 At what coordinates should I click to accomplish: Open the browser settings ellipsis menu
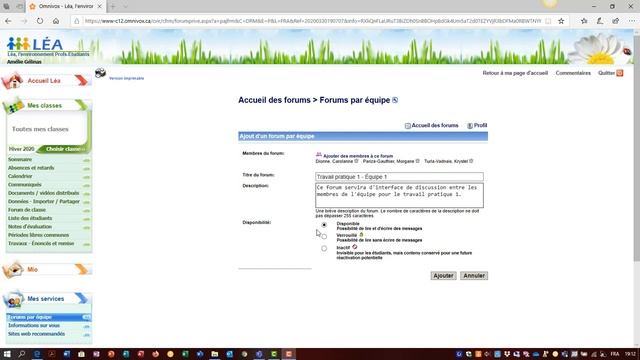pyautogui.click(x=631, y=21)
